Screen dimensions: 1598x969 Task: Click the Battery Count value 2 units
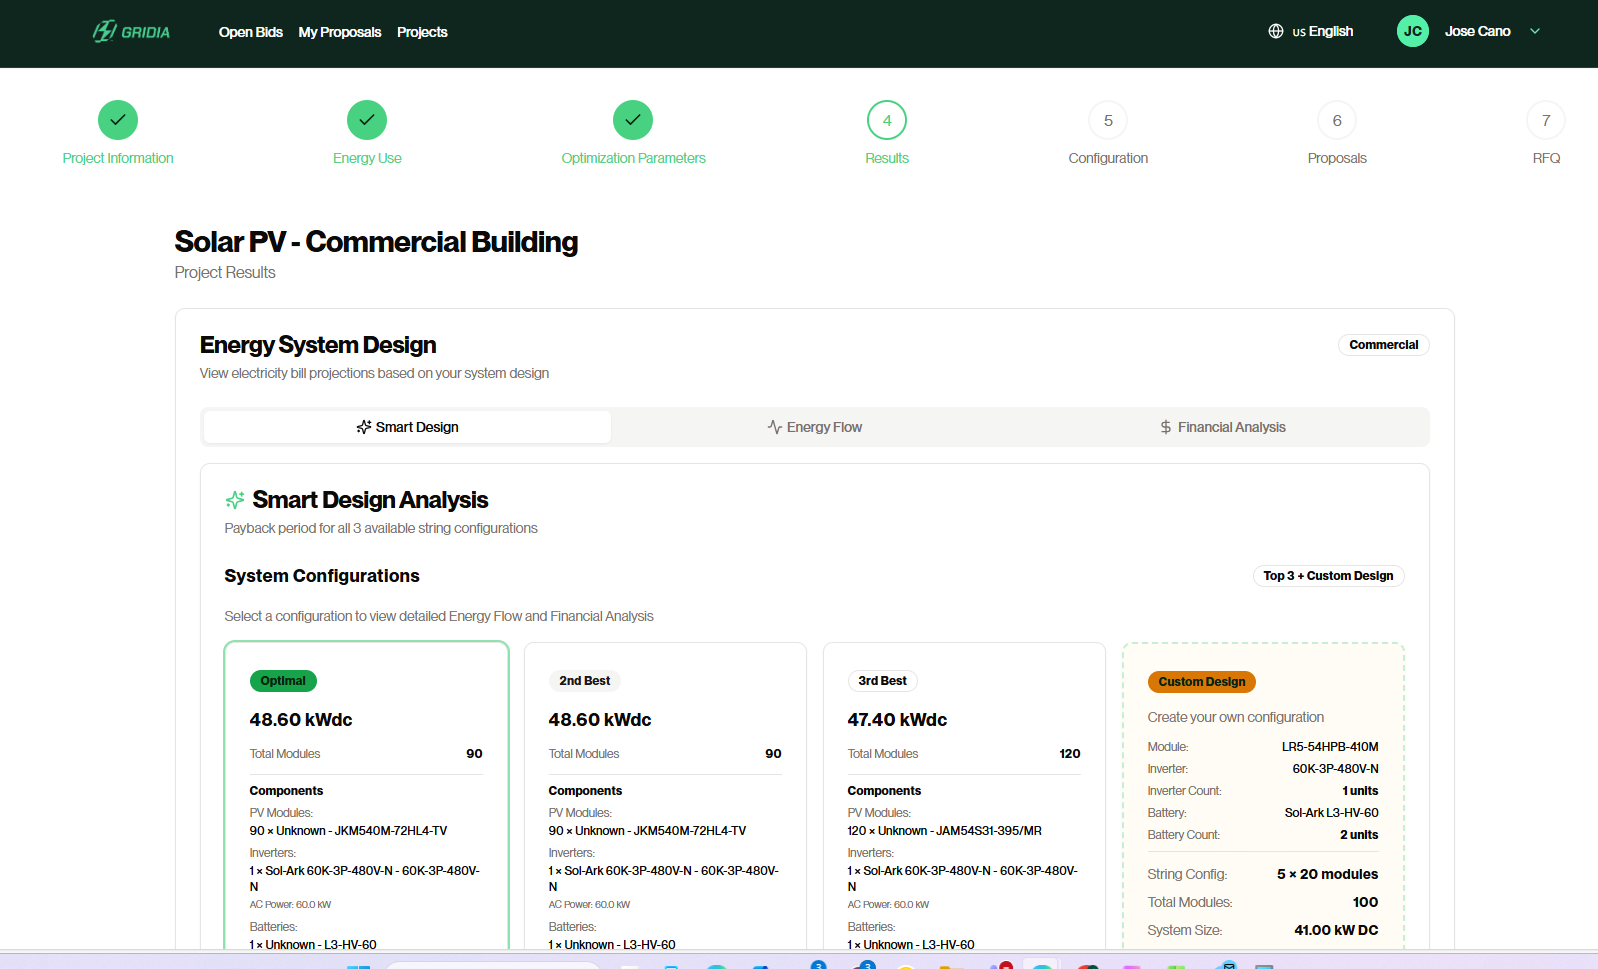click(x=1359, y=835)
